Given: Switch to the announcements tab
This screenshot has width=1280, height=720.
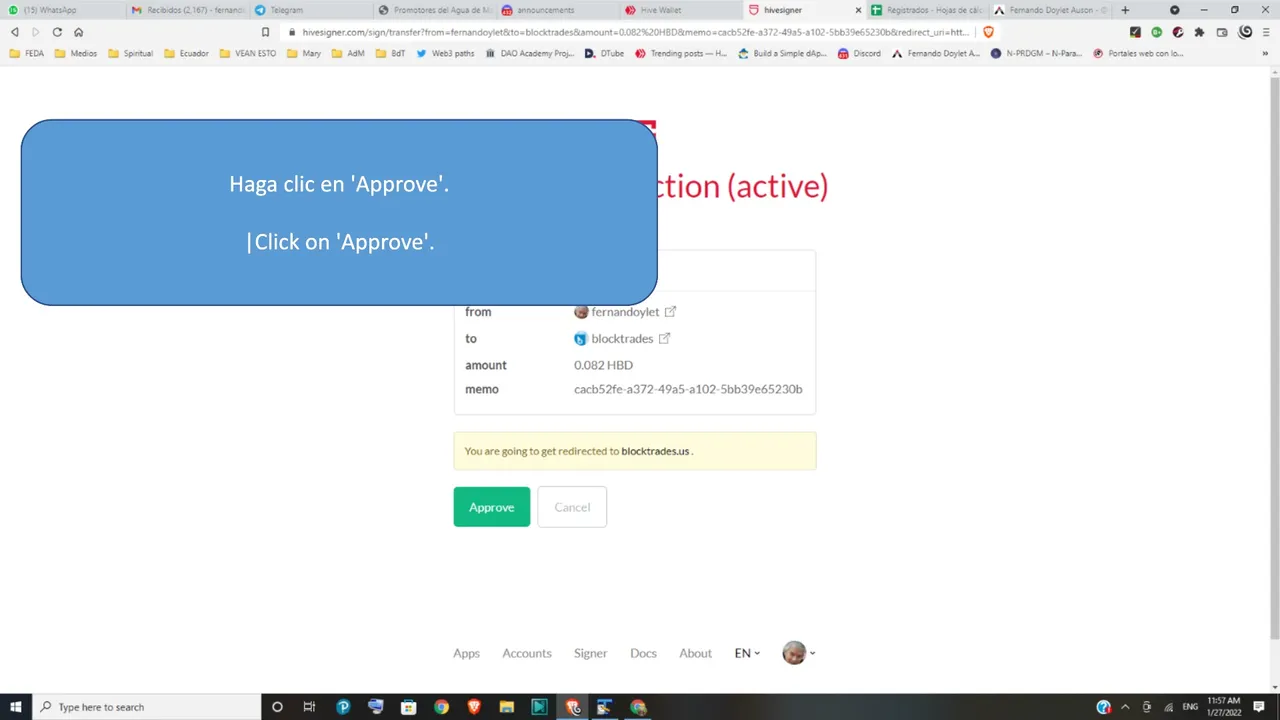Looking at the screenshot, I should [558, 10].
